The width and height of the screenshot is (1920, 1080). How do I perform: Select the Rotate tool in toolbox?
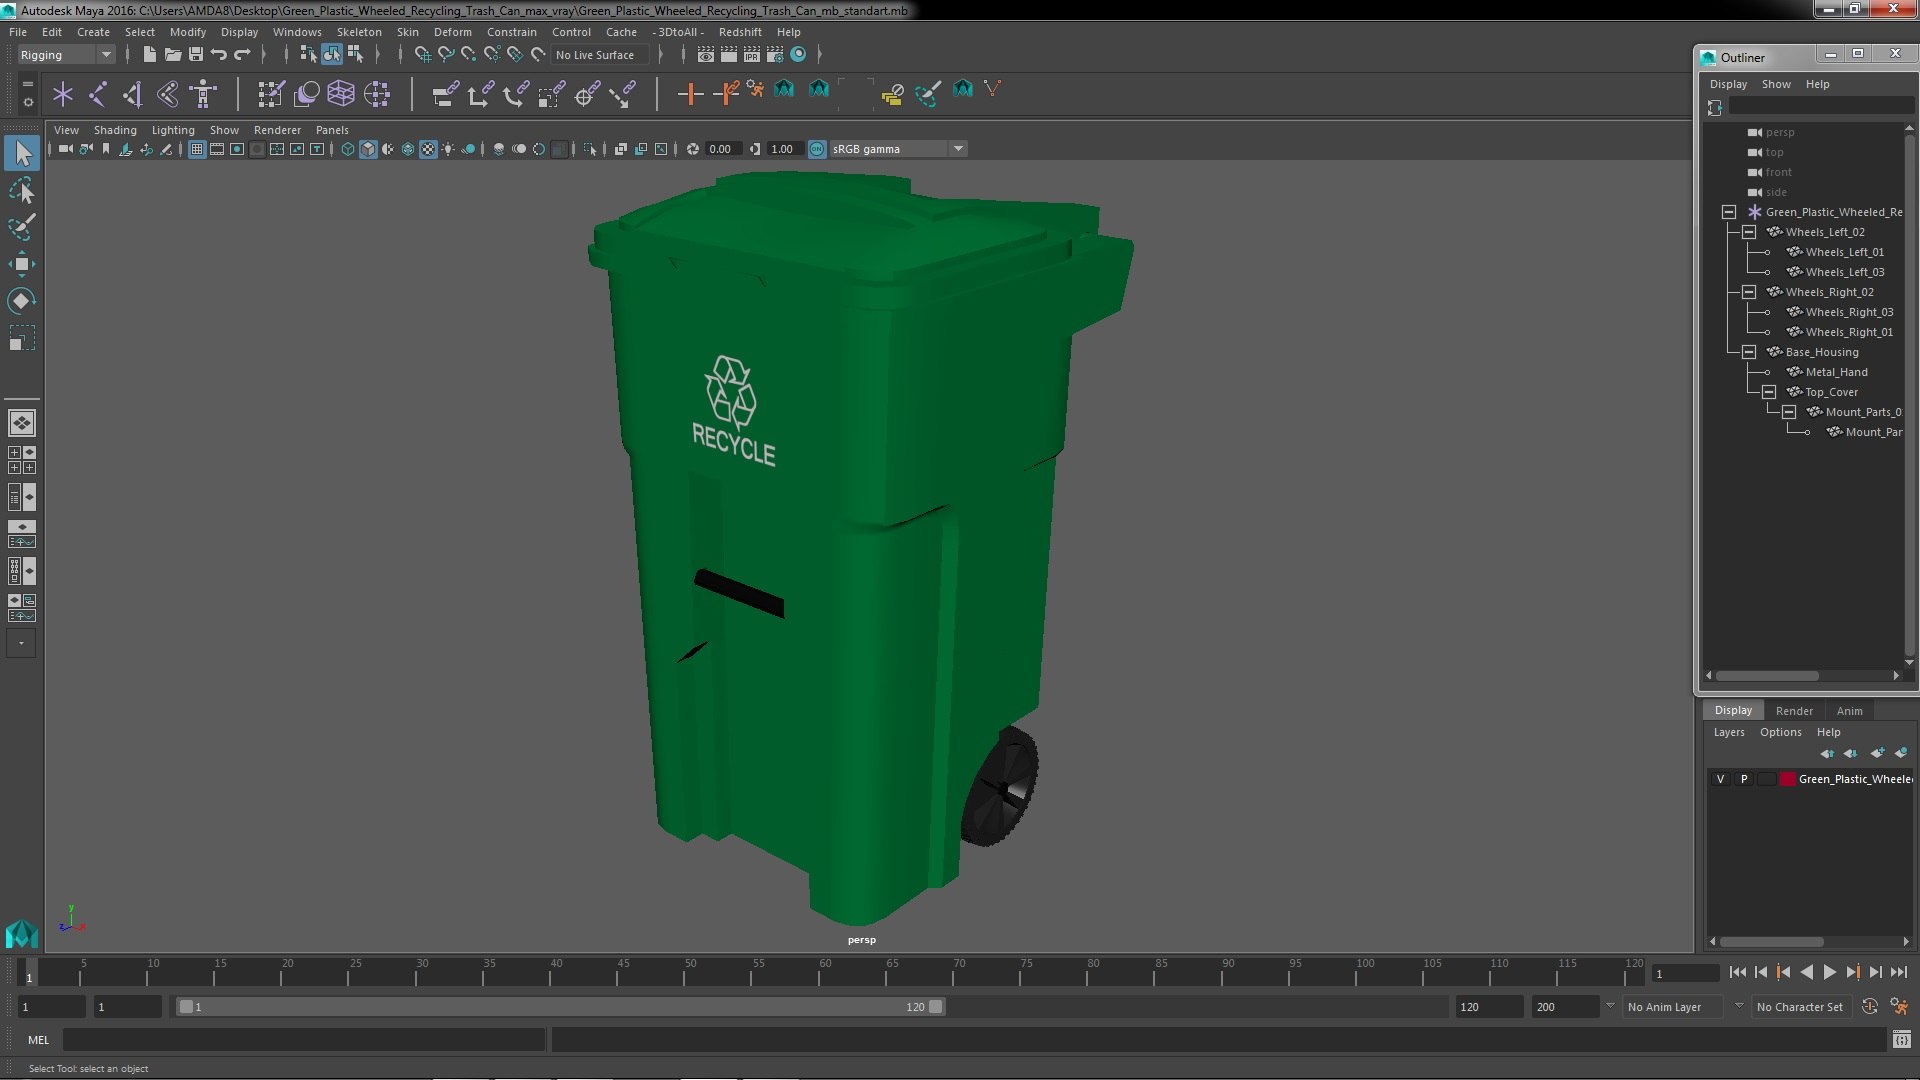[21, 301]
